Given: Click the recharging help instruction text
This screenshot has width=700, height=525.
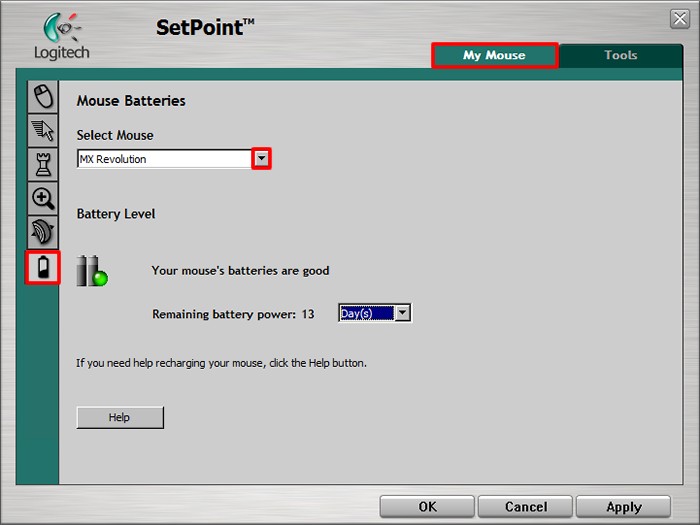Looking at the screenshot, I should (x=221, y=363).
